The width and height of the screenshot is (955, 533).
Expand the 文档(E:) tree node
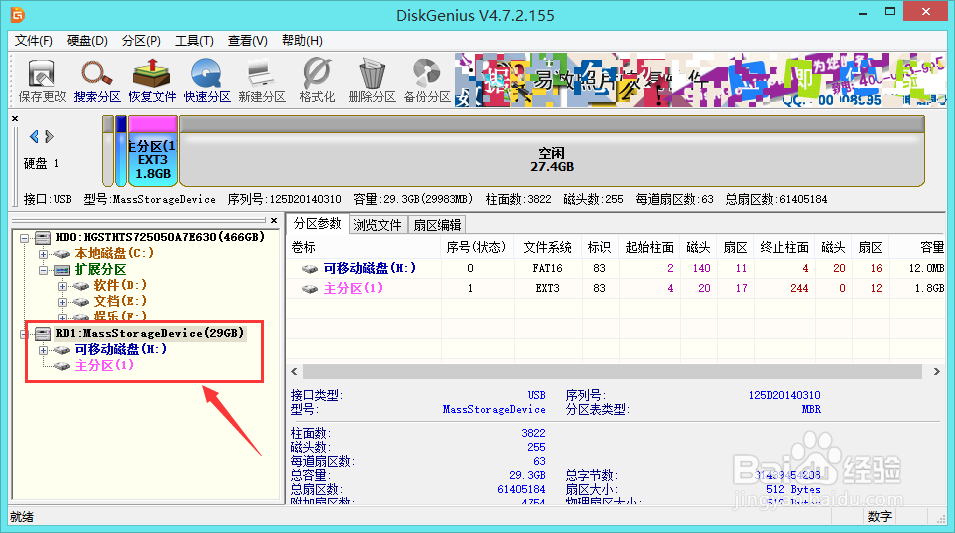(x=63, y=302)
